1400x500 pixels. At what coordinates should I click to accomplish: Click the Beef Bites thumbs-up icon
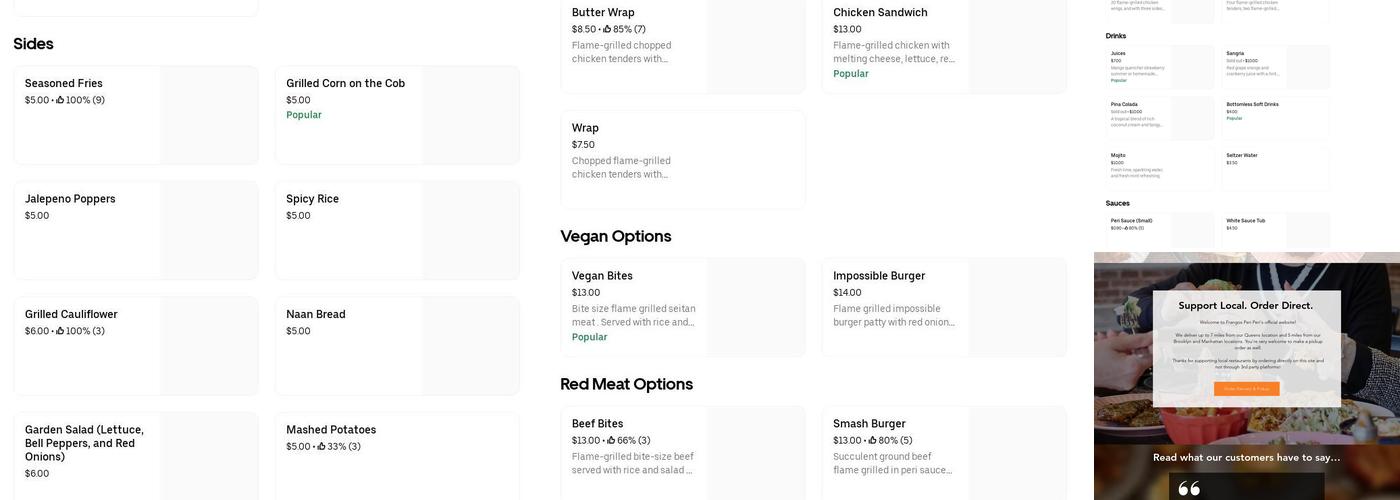pyautogui.click(x=611, y=441)
